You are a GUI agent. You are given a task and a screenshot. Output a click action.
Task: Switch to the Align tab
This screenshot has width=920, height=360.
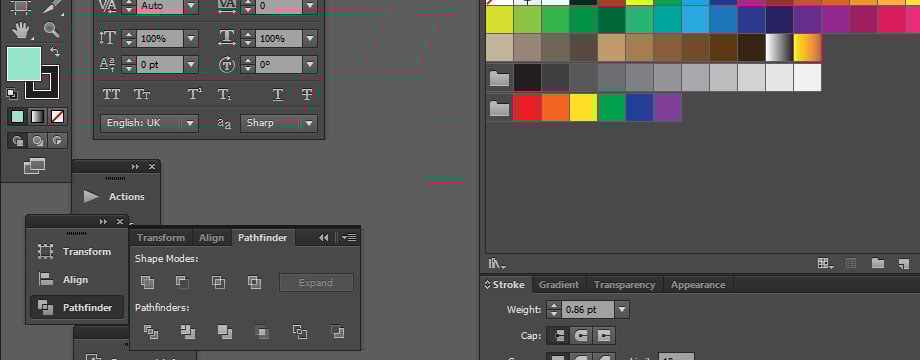pos(211,237)
